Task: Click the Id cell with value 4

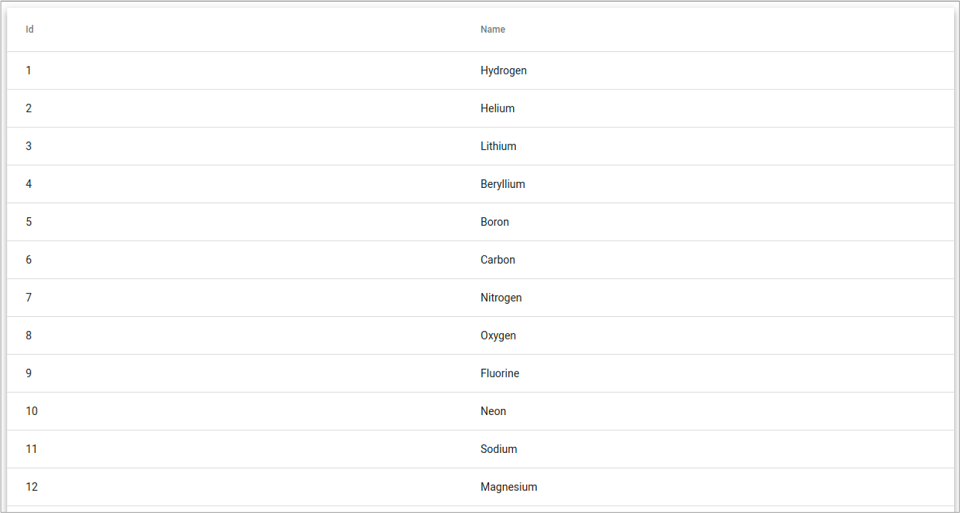Action: (28, 185)
